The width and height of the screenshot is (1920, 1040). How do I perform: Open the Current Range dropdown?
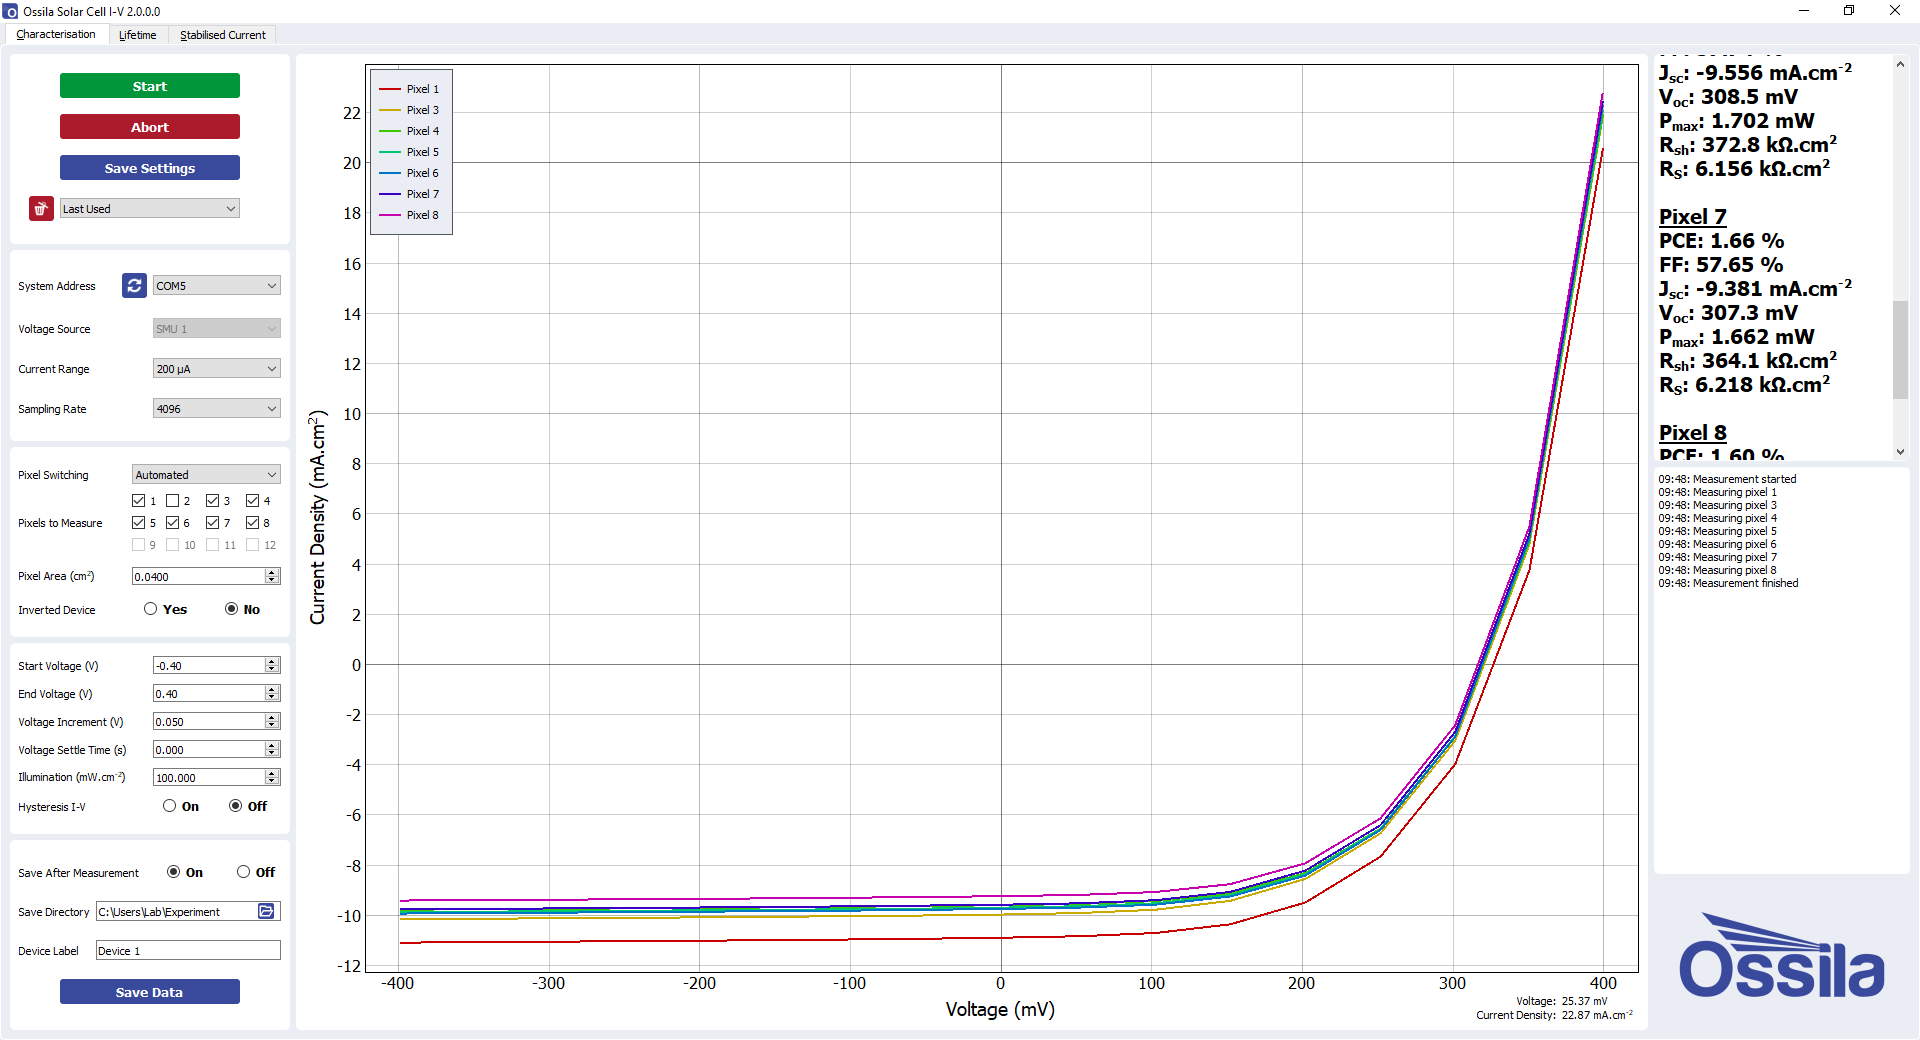coord(216,368)
